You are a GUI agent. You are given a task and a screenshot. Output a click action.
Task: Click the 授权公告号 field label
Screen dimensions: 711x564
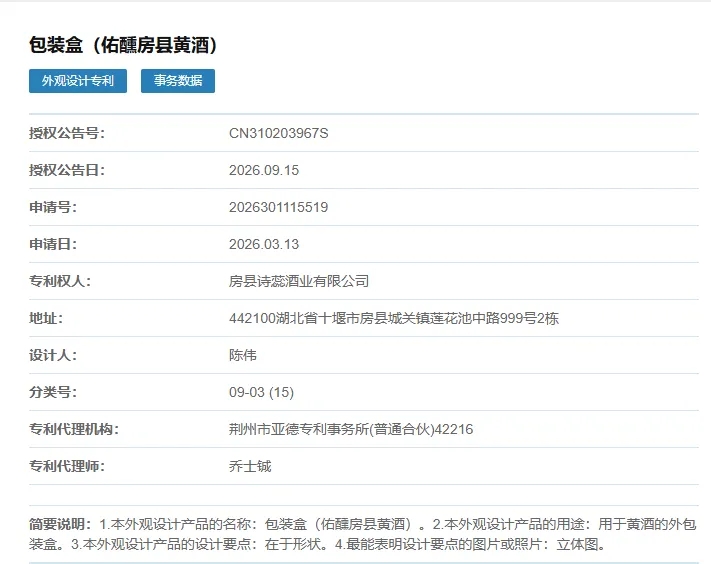tap(67, 133)
